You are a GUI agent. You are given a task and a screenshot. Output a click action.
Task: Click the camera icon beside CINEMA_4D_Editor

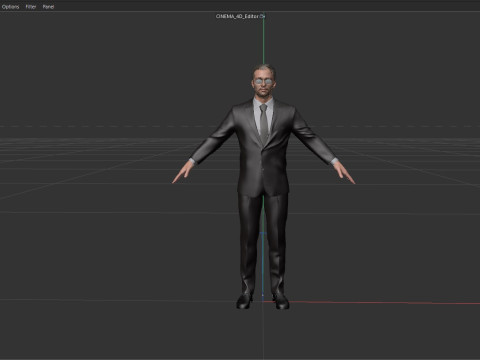[262, 16]
